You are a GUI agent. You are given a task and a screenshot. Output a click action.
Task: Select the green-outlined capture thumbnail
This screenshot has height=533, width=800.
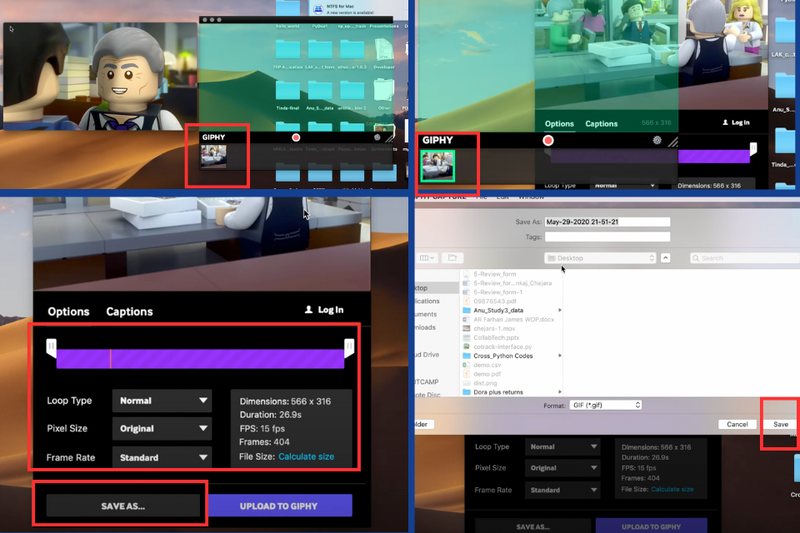(437, 166)
